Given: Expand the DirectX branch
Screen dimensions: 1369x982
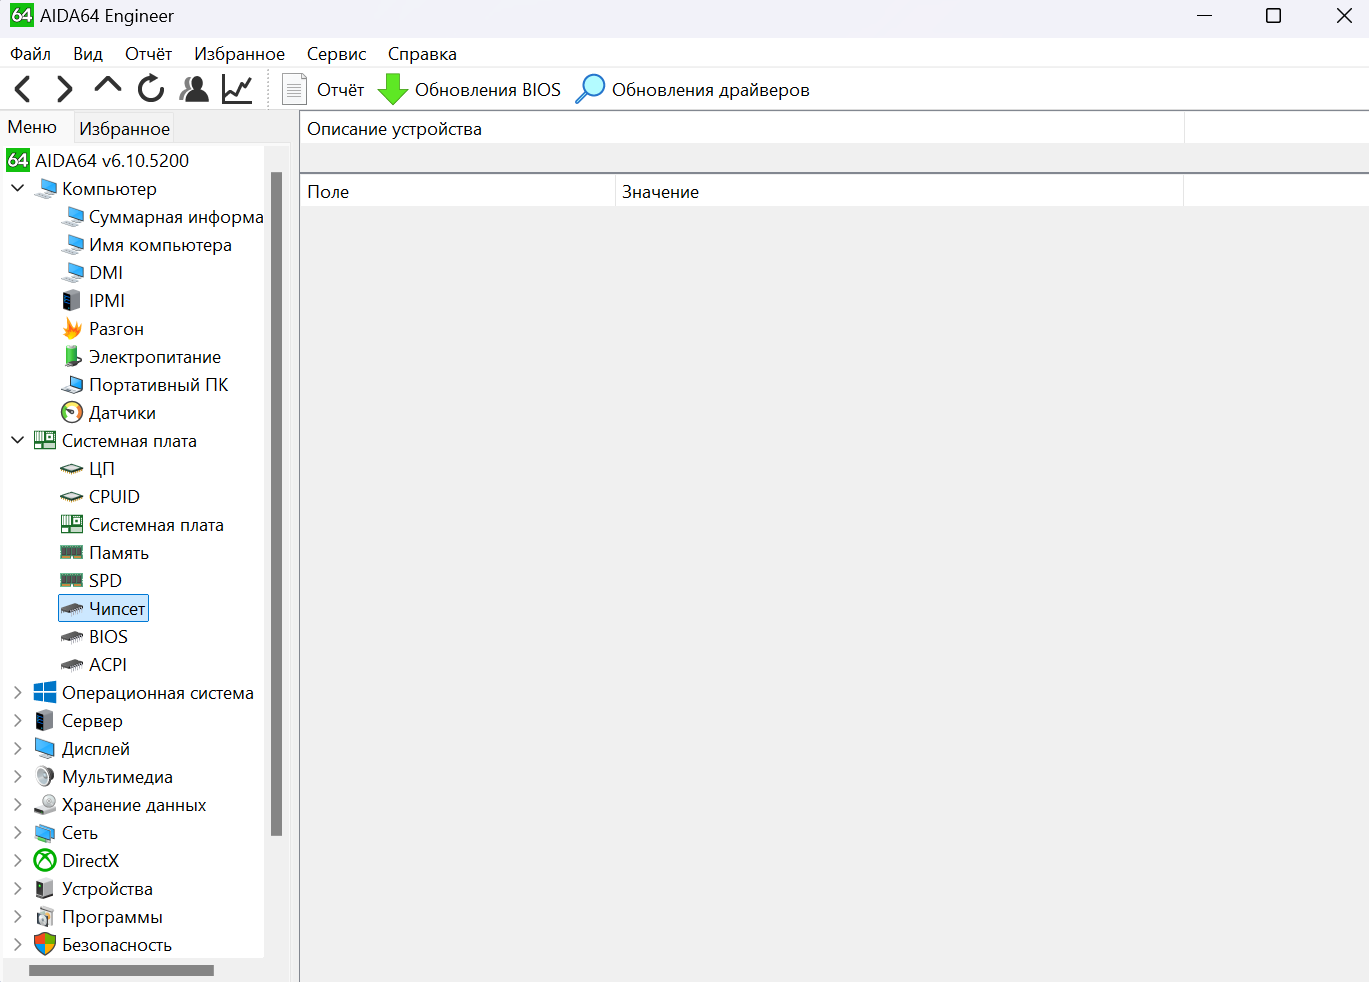Looking at the screenshot, I should click(x=18, y=860).
